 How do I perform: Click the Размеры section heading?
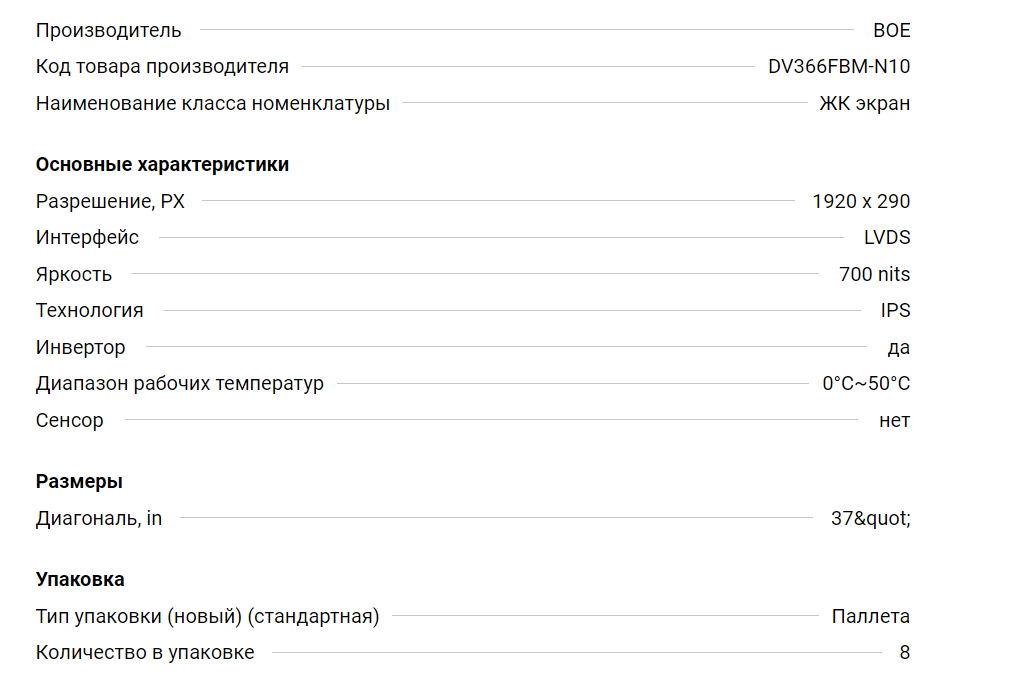79,482
